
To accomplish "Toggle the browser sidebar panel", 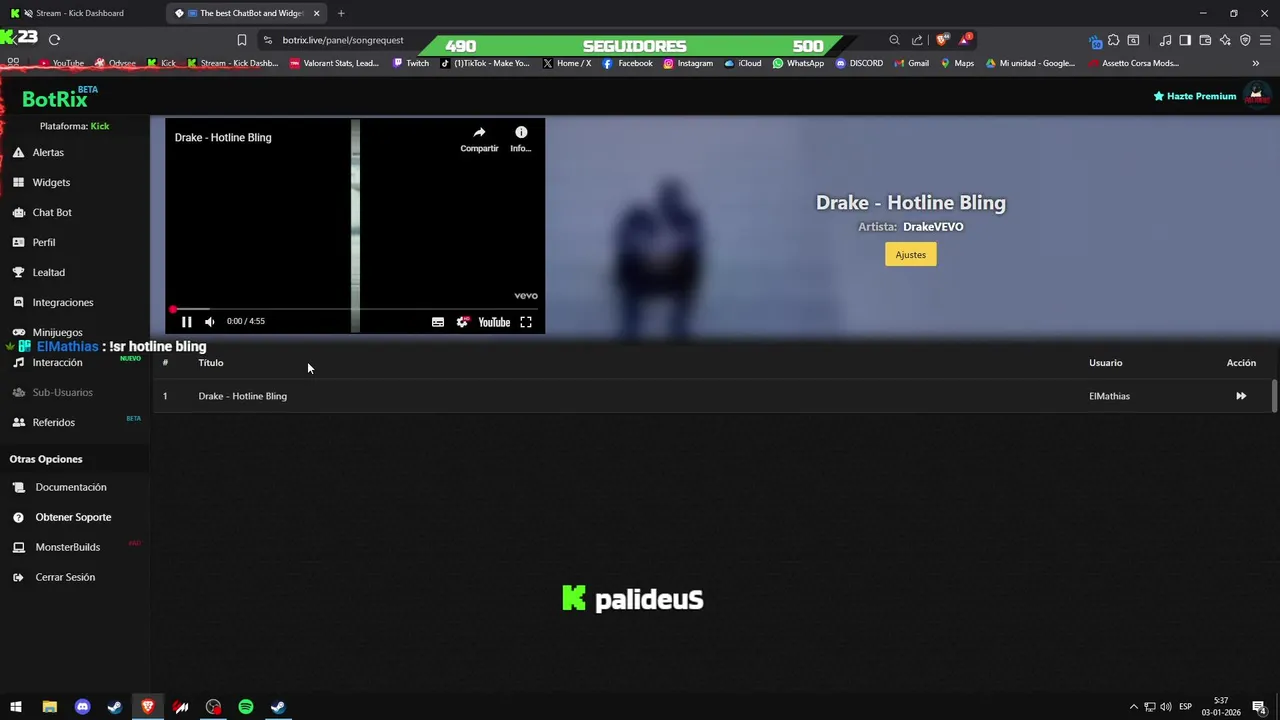I will tap(1185, 40).
